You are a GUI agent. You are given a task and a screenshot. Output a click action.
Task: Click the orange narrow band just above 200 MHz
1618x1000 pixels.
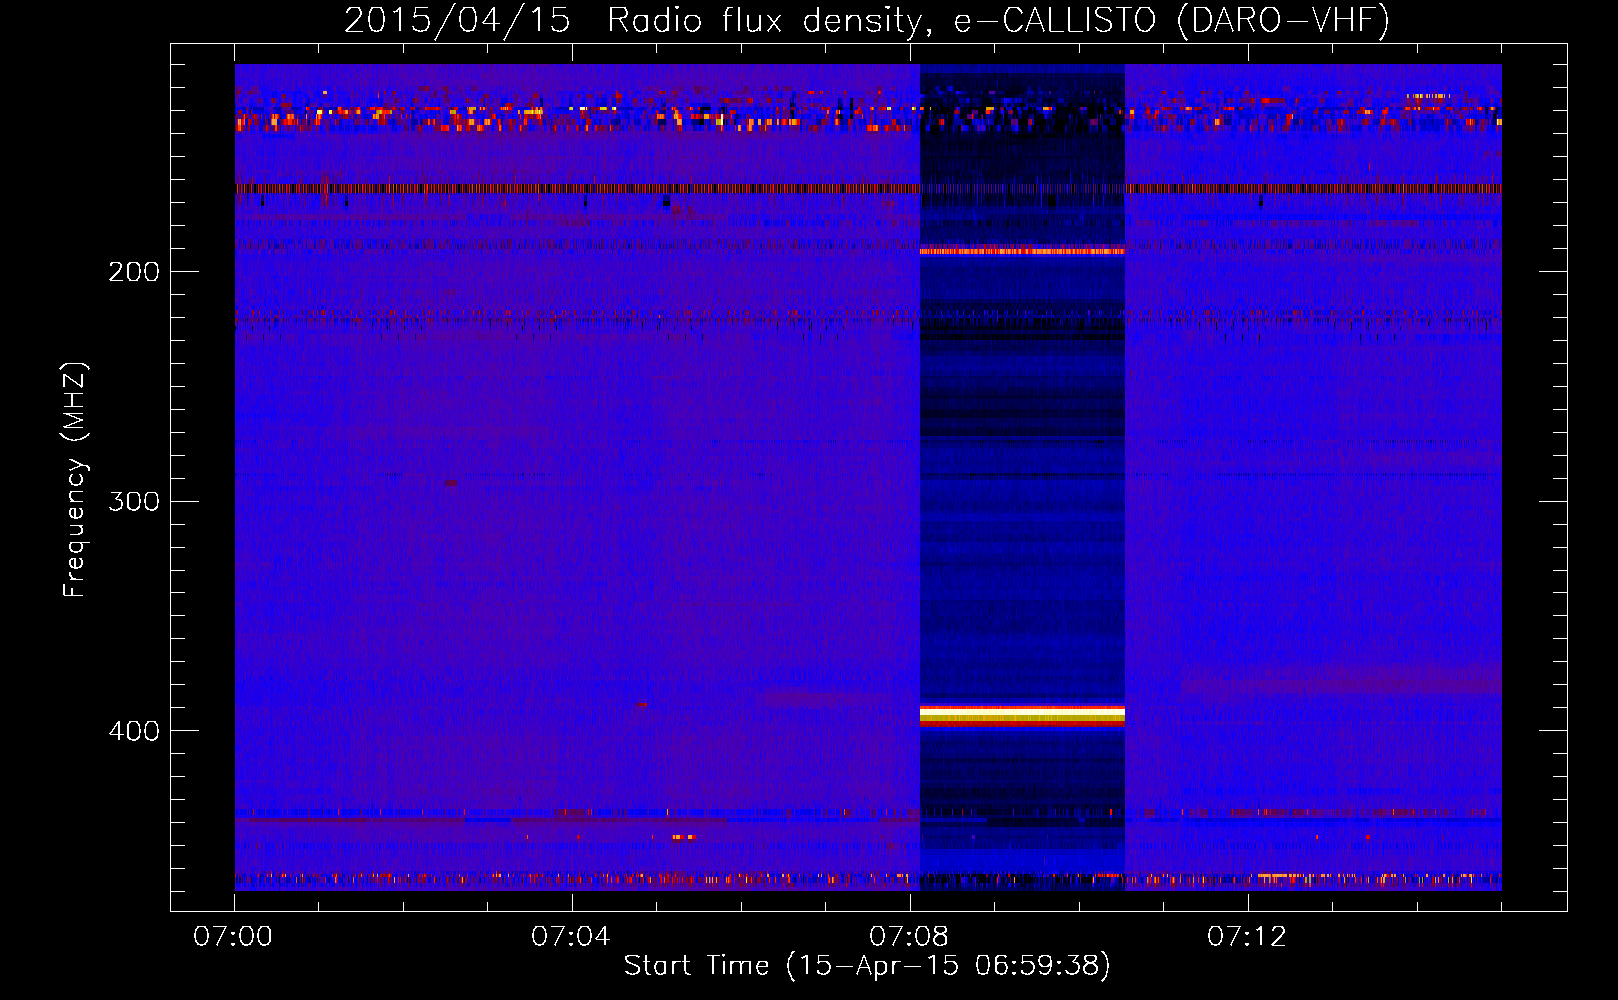point(1022,251)
